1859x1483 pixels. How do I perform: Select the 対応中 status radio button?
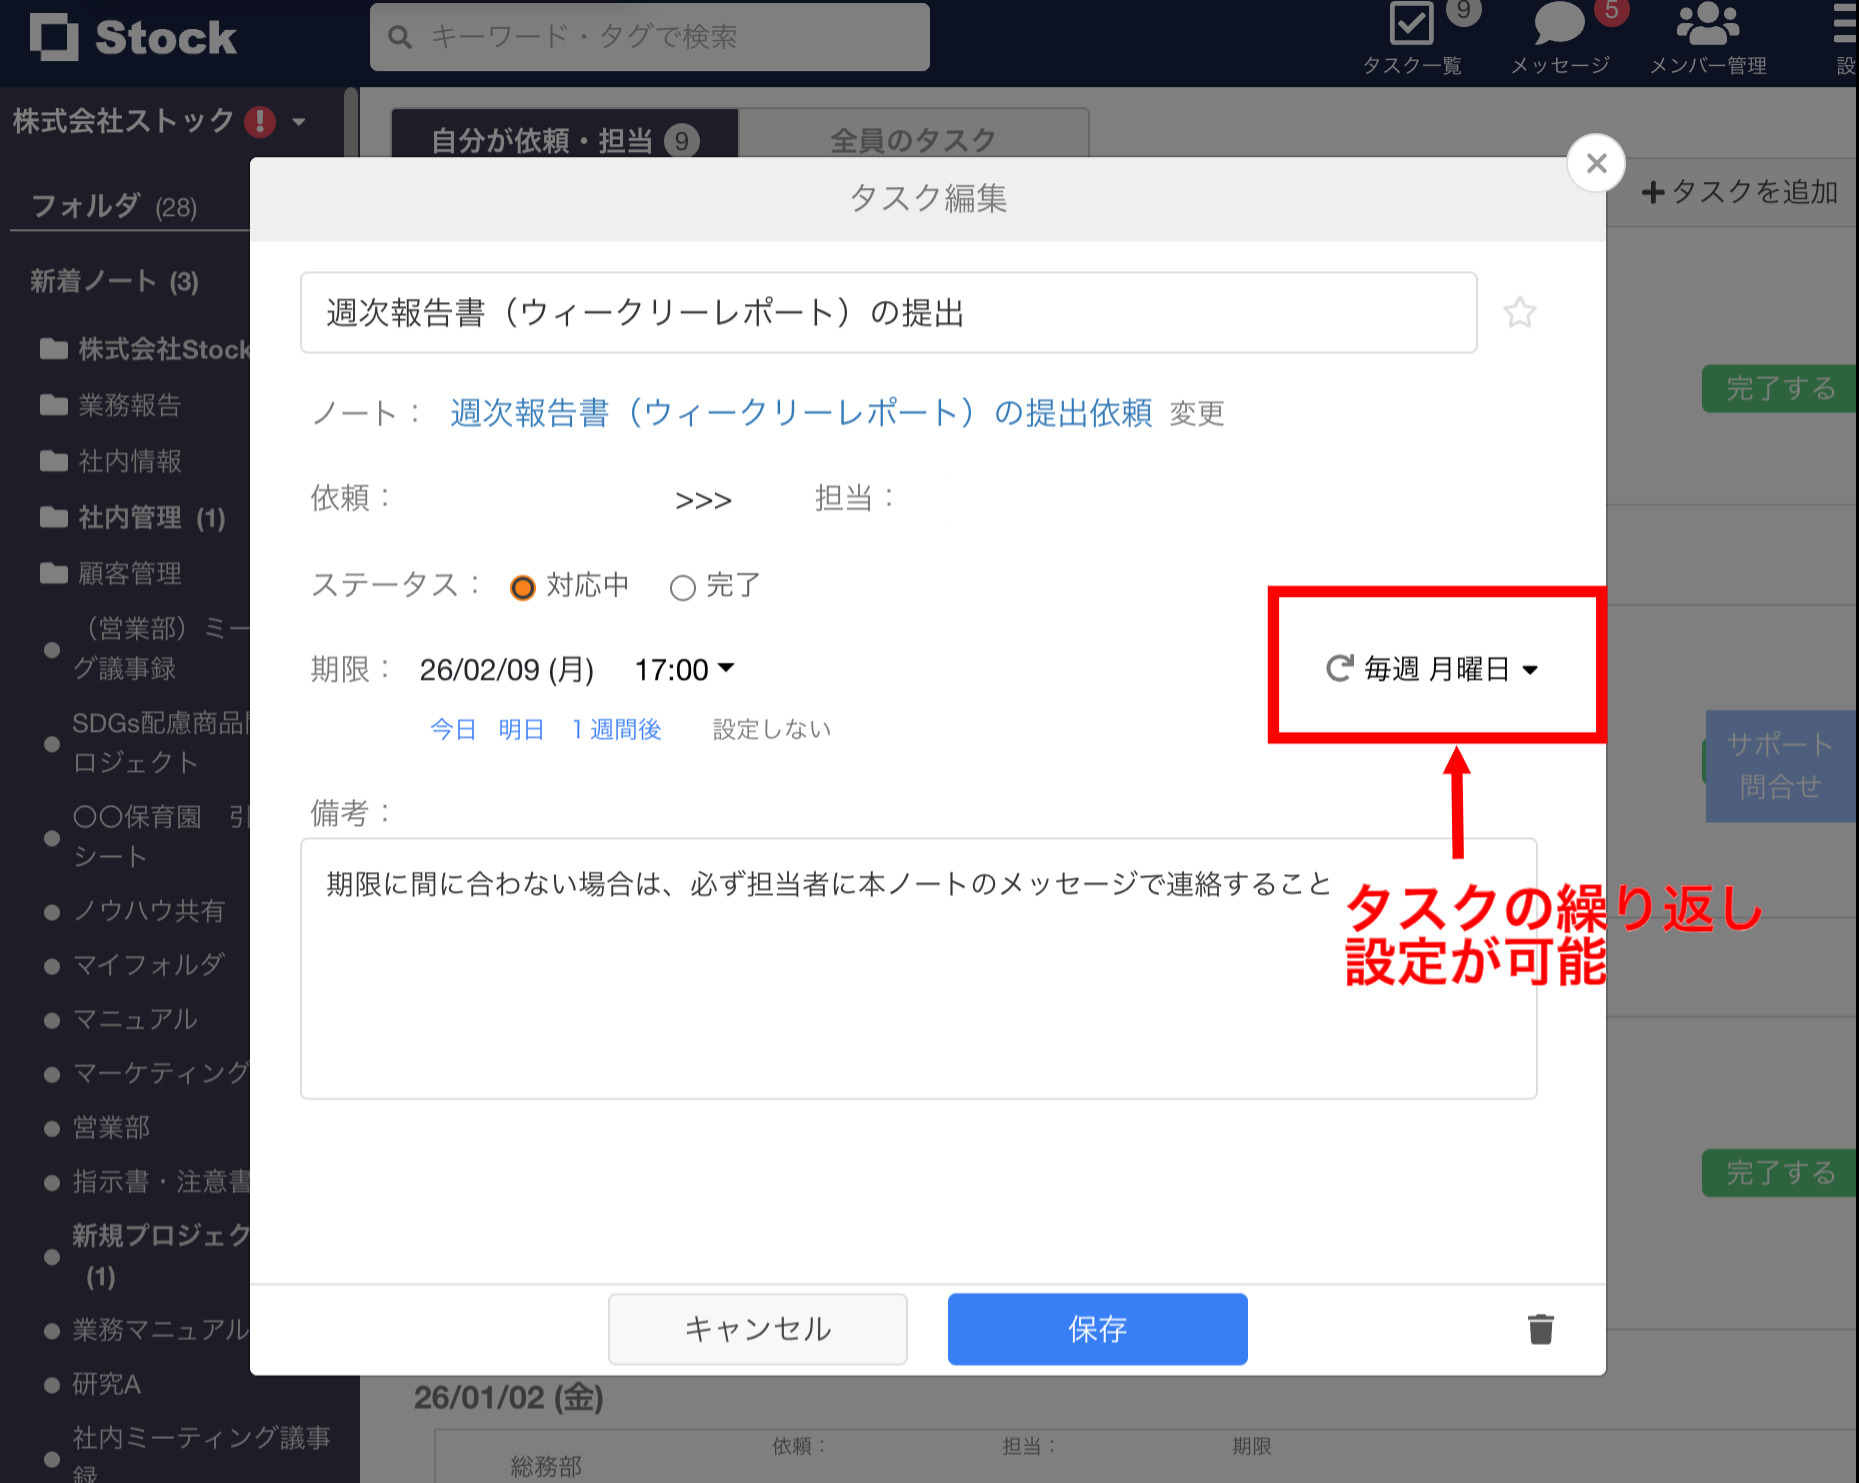[x=522, y=587]
